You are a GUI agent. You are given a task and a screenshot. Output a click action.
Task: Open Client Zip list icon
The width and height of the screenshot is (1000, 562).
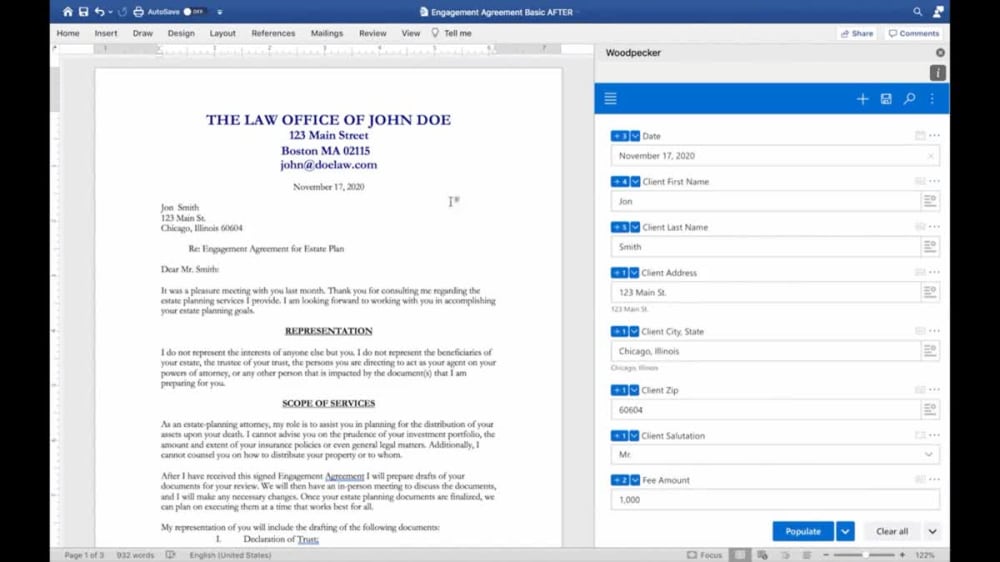930,410
